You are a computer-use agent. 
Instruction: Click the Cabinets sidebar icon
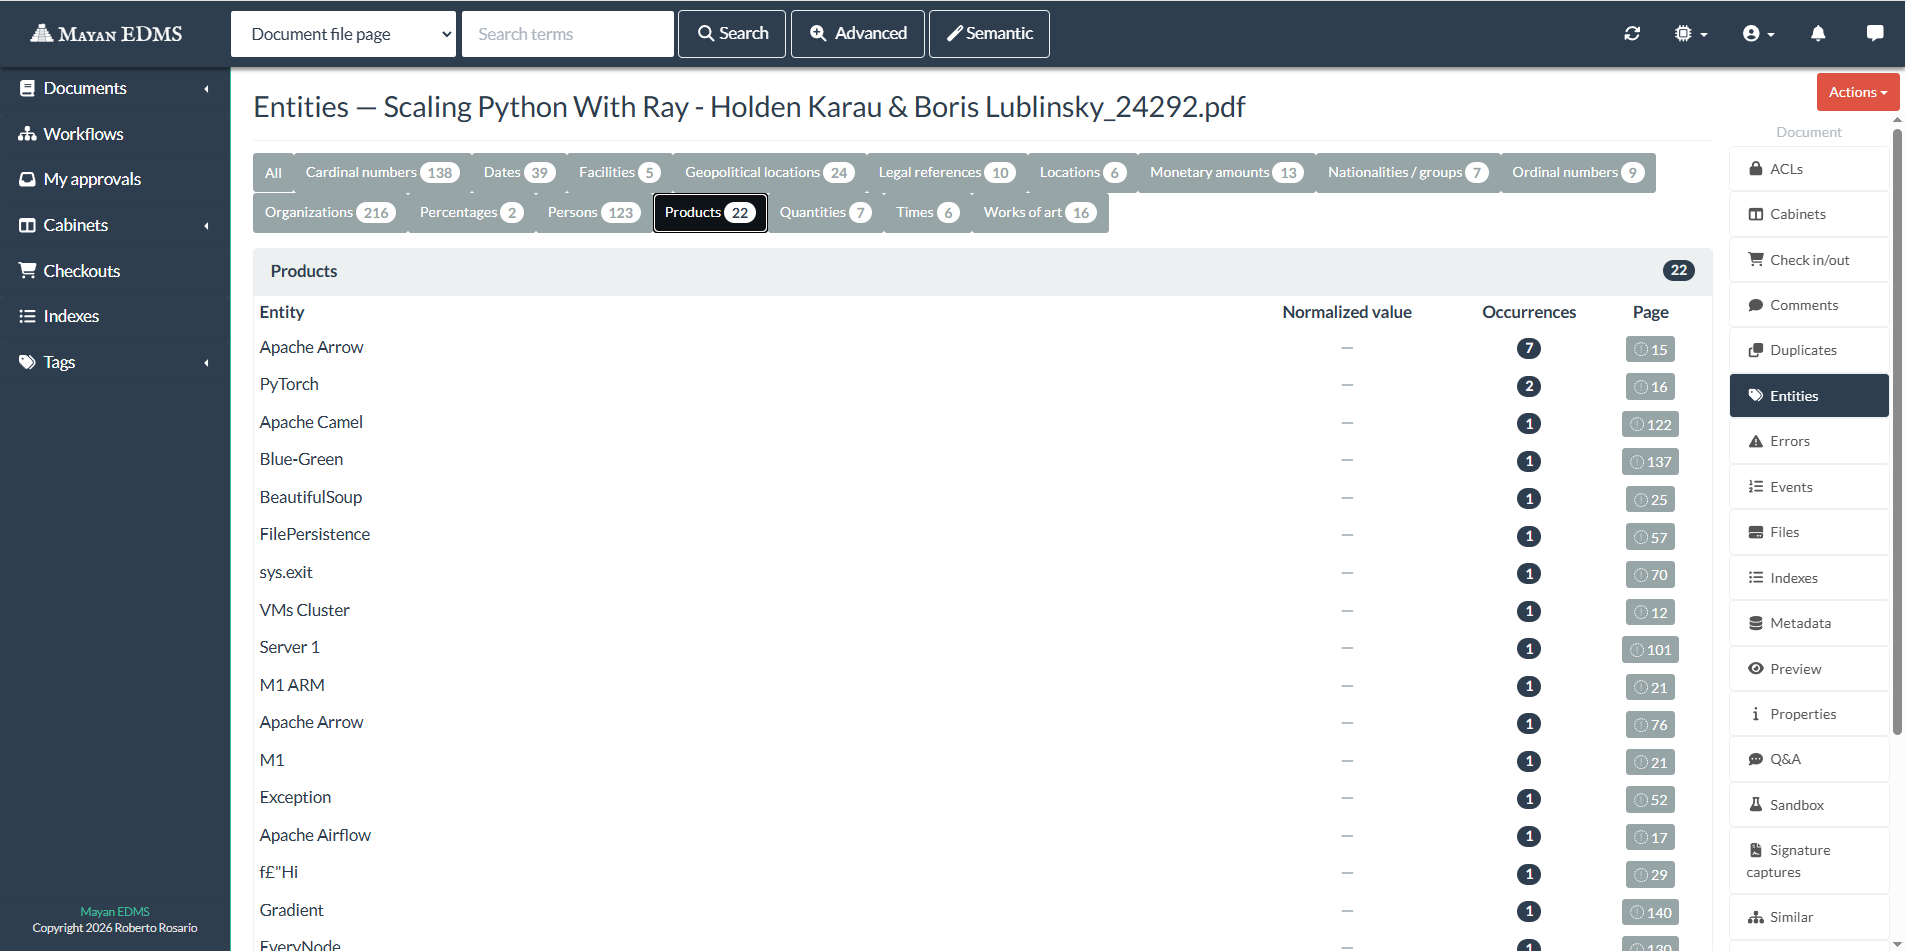27,225
